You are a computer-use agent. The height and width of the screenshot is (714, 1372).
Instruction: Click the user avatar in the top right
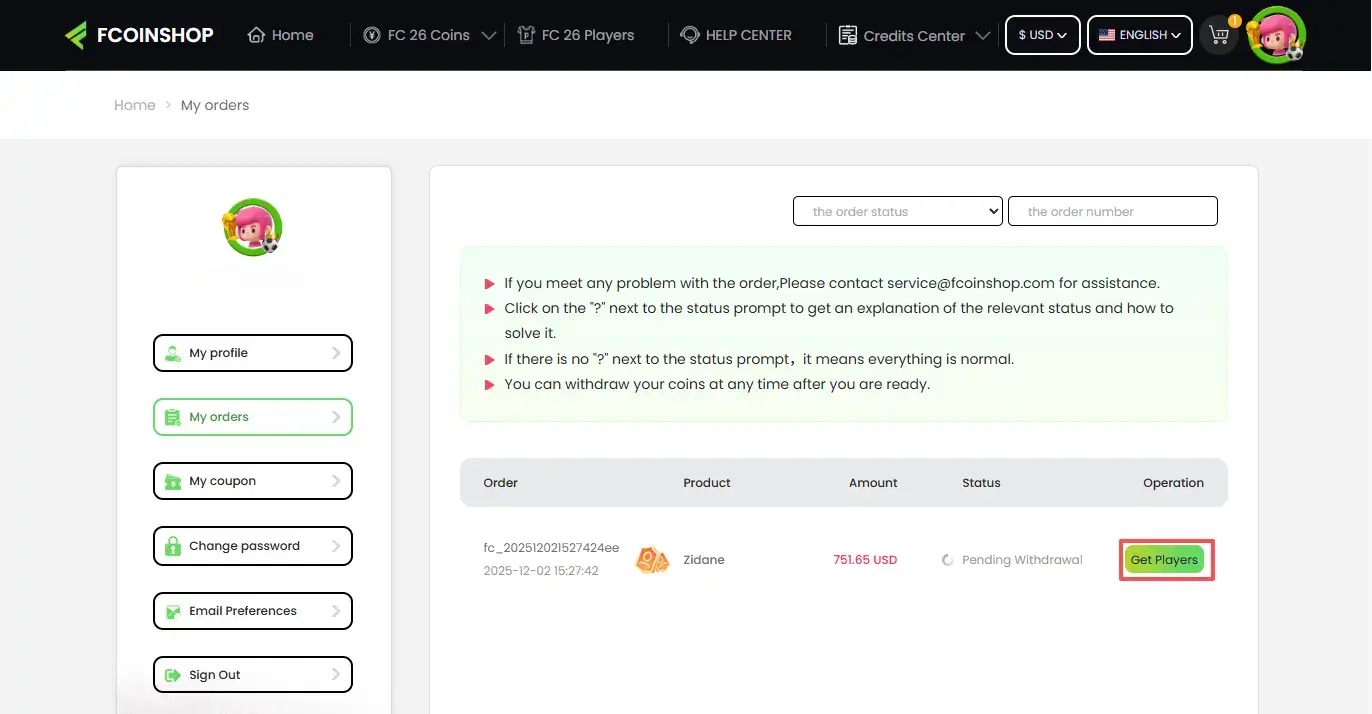[1277, 35]
